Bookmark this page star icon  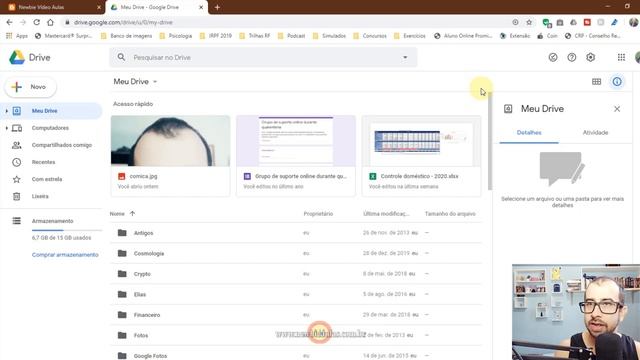tap(529, 22)
